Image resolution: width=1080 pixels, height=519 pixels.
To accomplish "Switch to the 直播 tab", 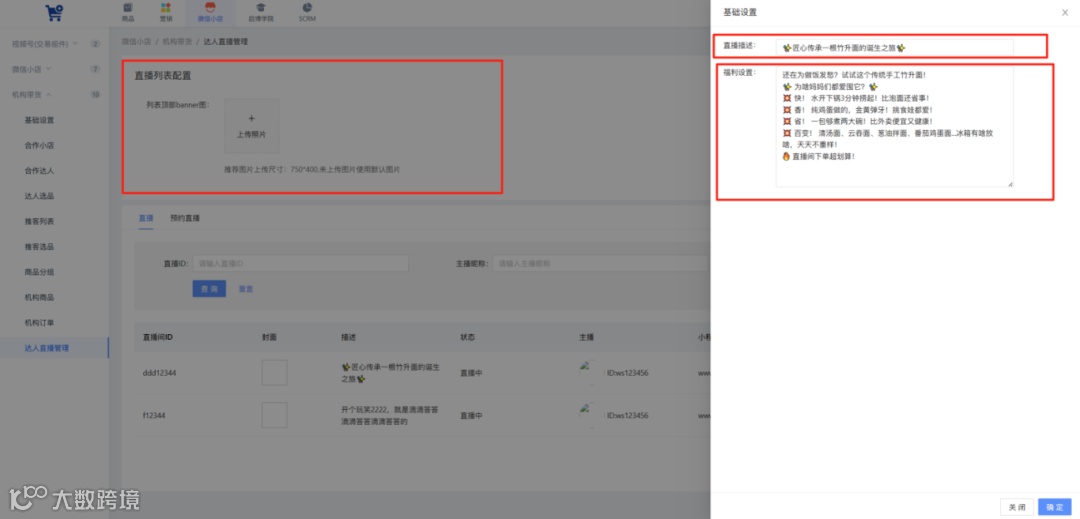I will [x=146, y=218].
